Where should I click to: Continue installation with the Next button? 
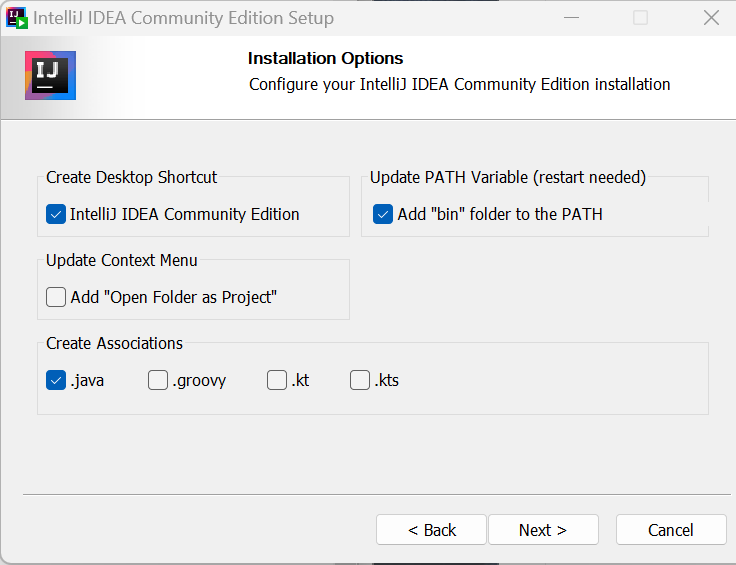point(544,530)
